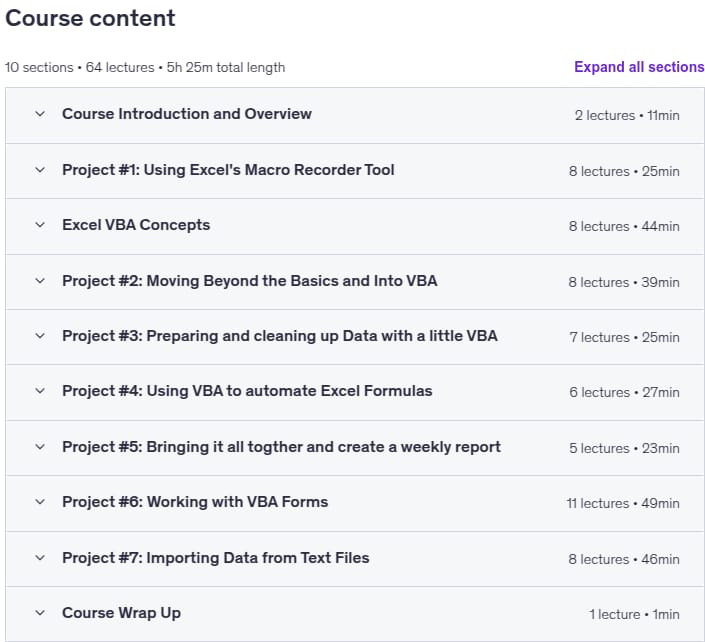Expand chevron next to Excel VBA Concepts

(40, 225)
